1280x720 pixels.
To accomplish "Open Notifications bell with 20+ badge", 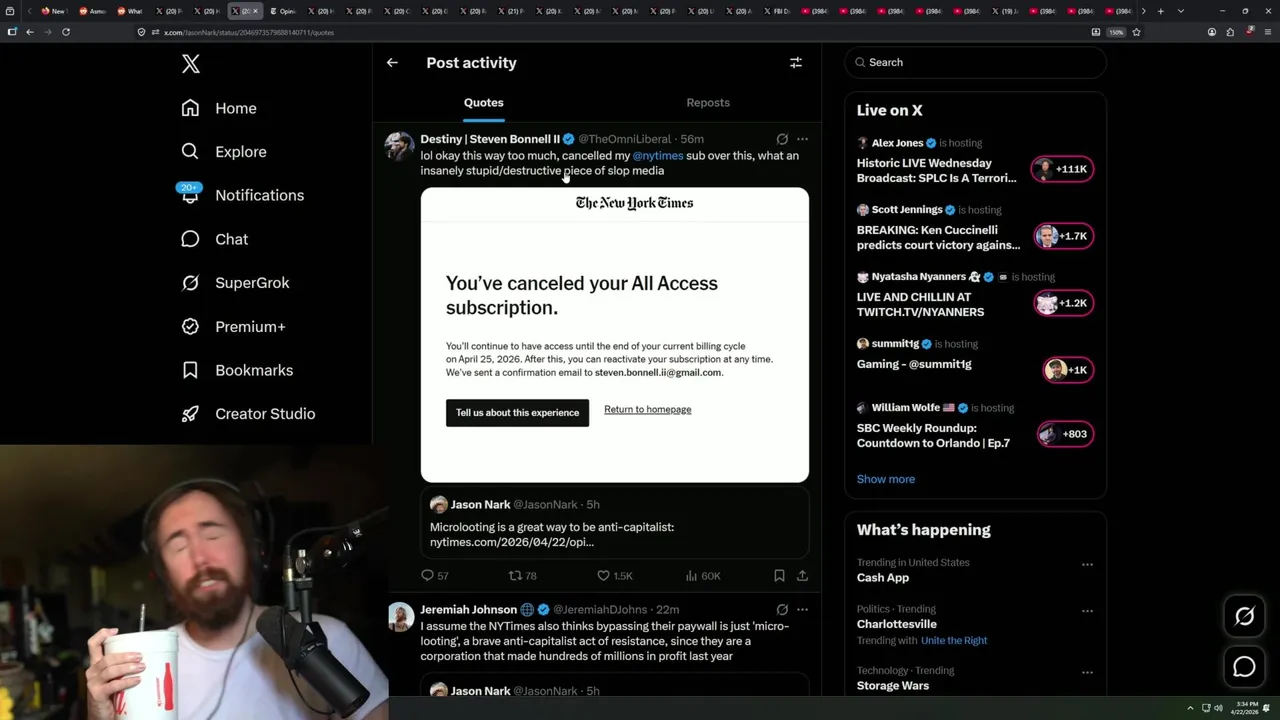I will (x=190, y=193).
